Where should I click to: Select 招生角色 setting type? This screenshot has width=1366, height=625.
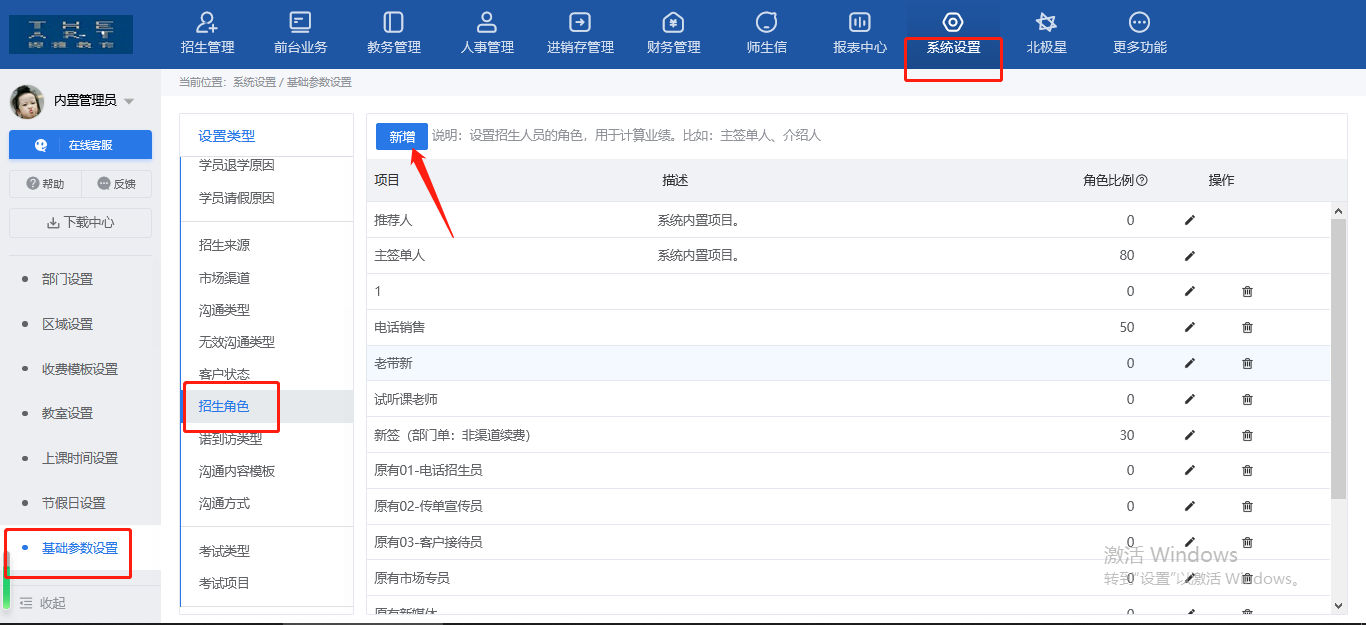[x=224, y=406]
